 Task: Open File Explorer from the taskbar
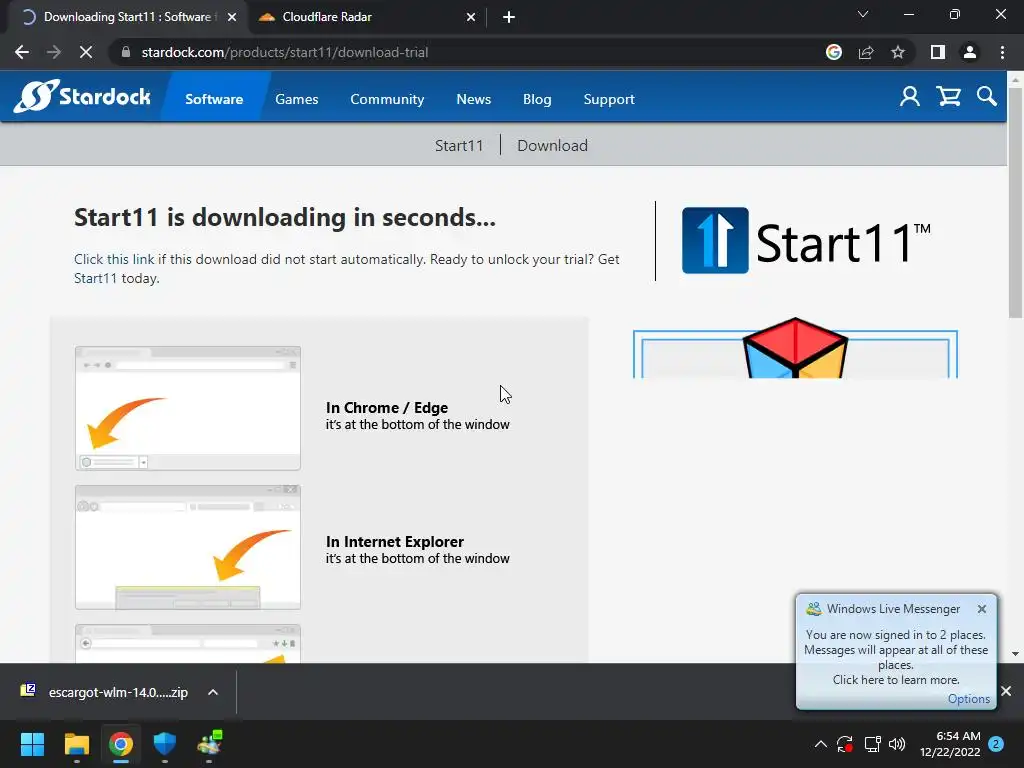click(76, 744)
